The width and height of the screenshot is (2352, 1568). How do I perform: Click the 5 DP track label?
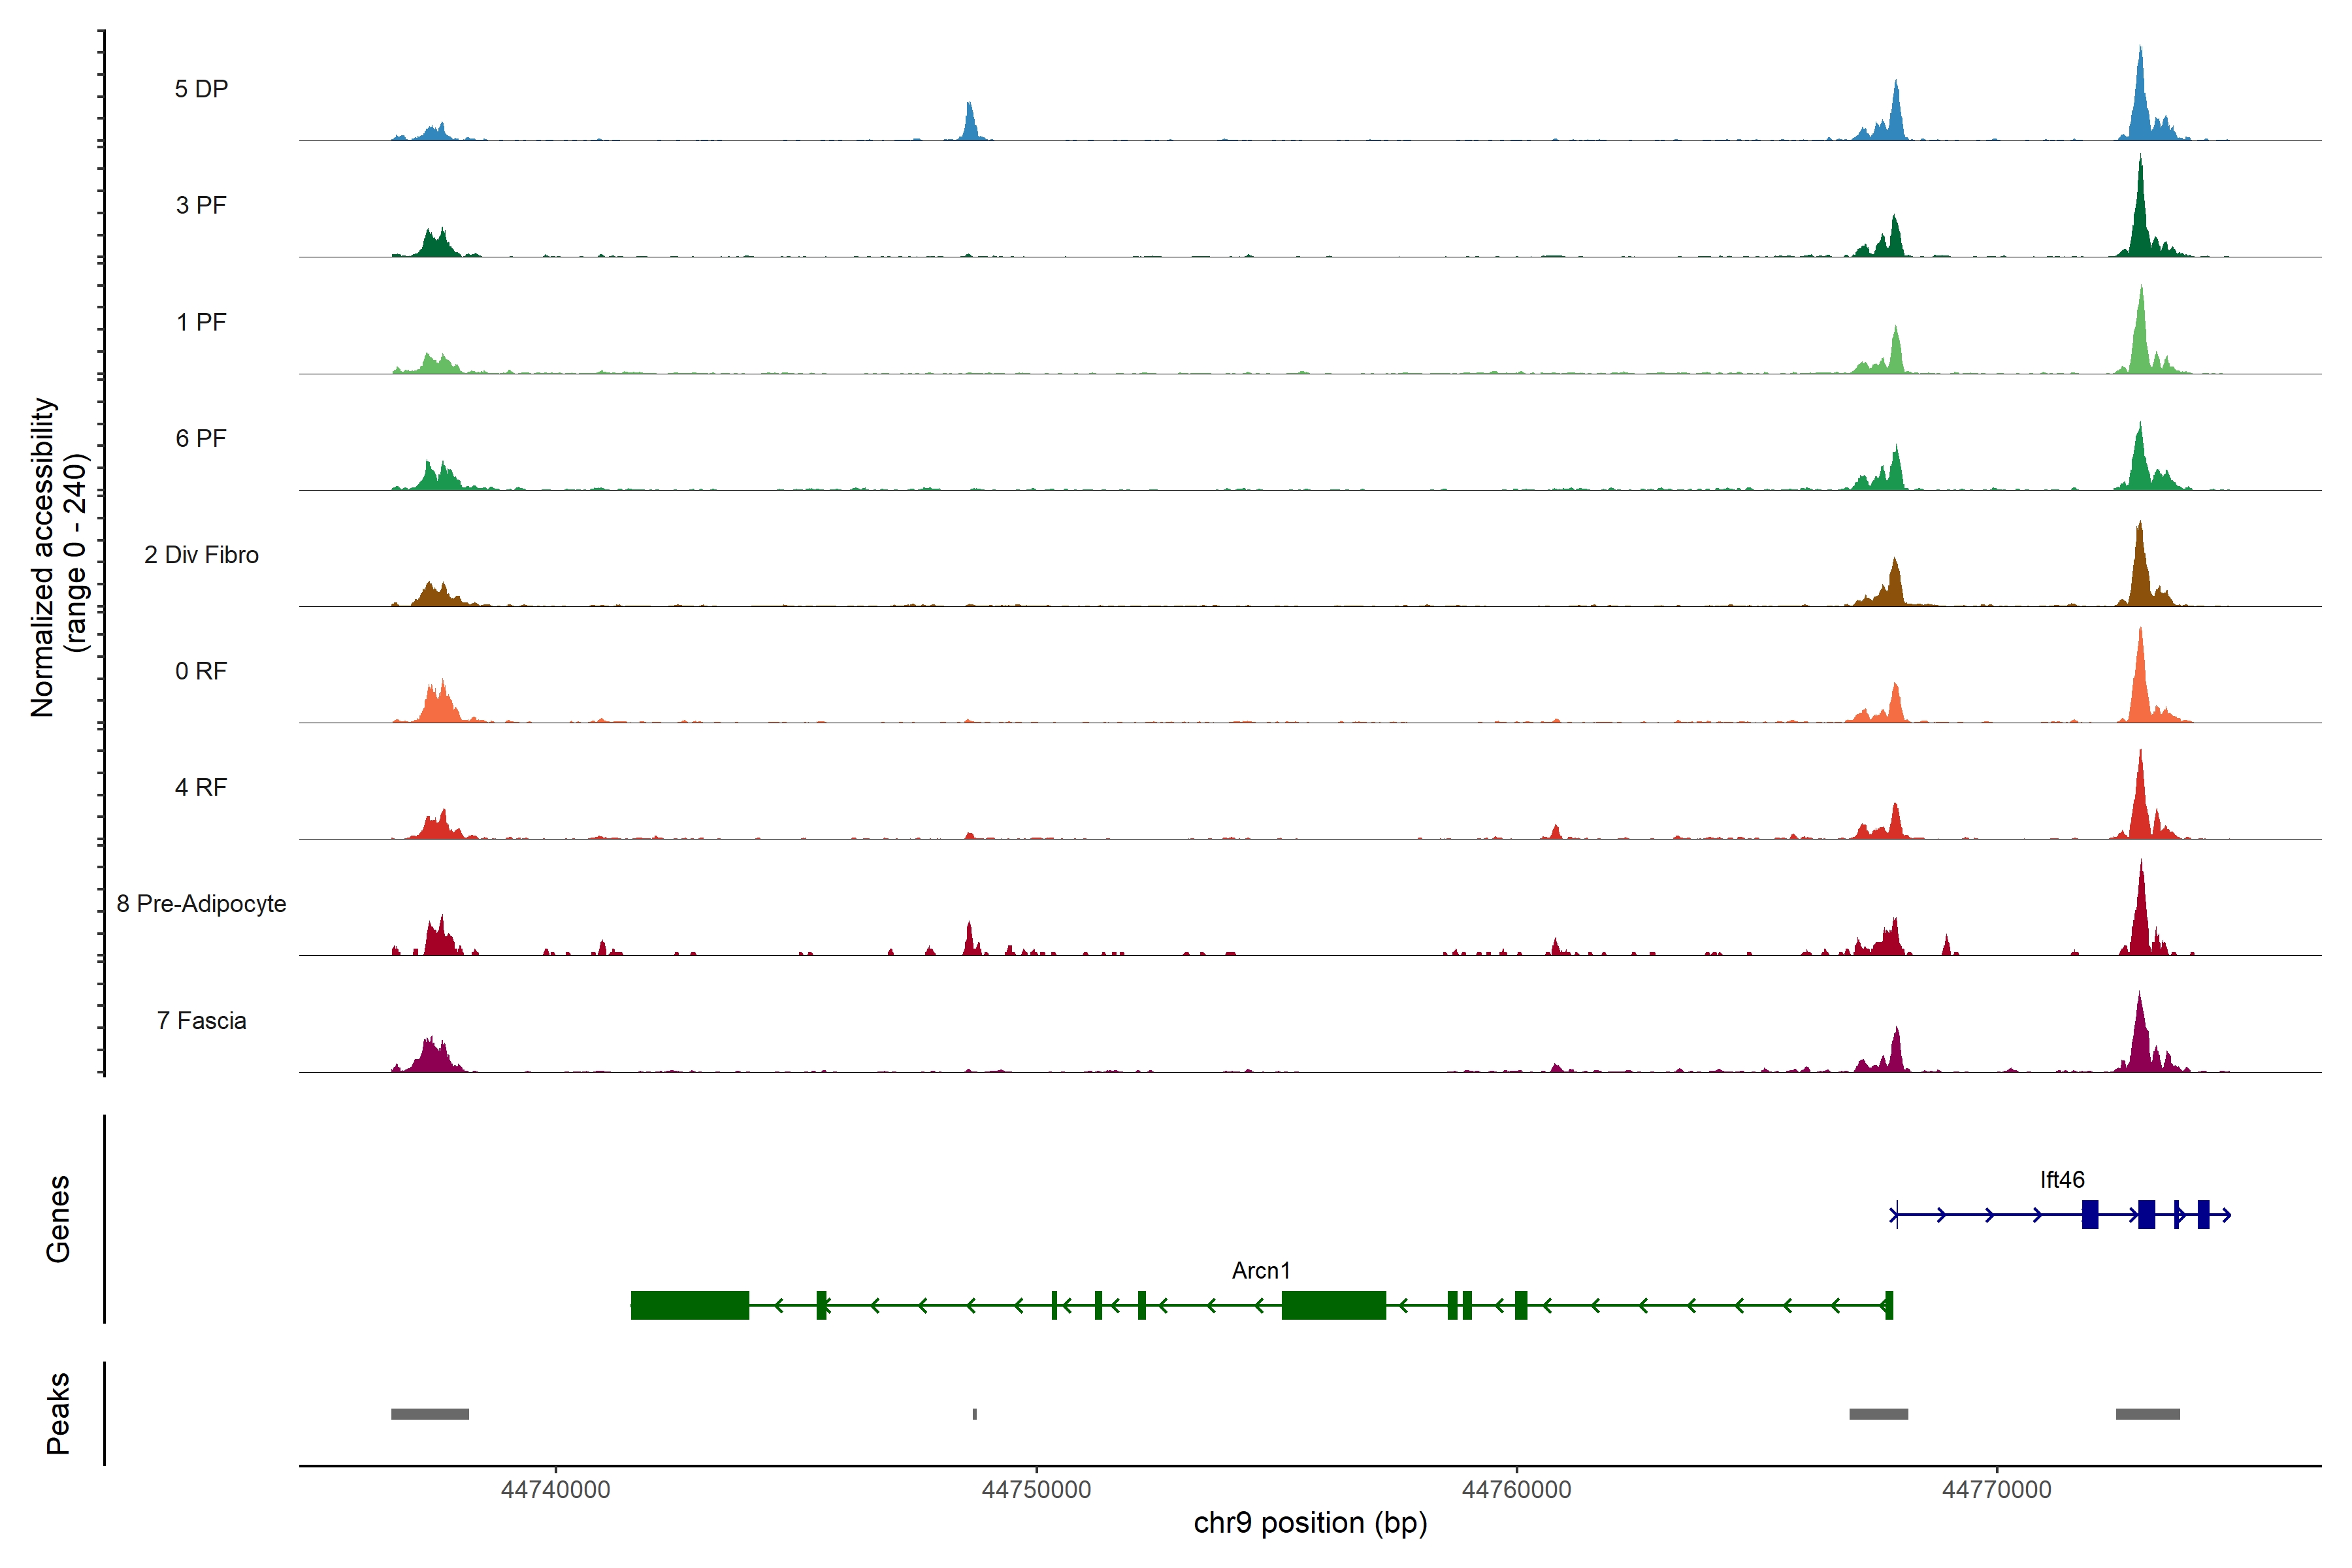coord(201,89)
